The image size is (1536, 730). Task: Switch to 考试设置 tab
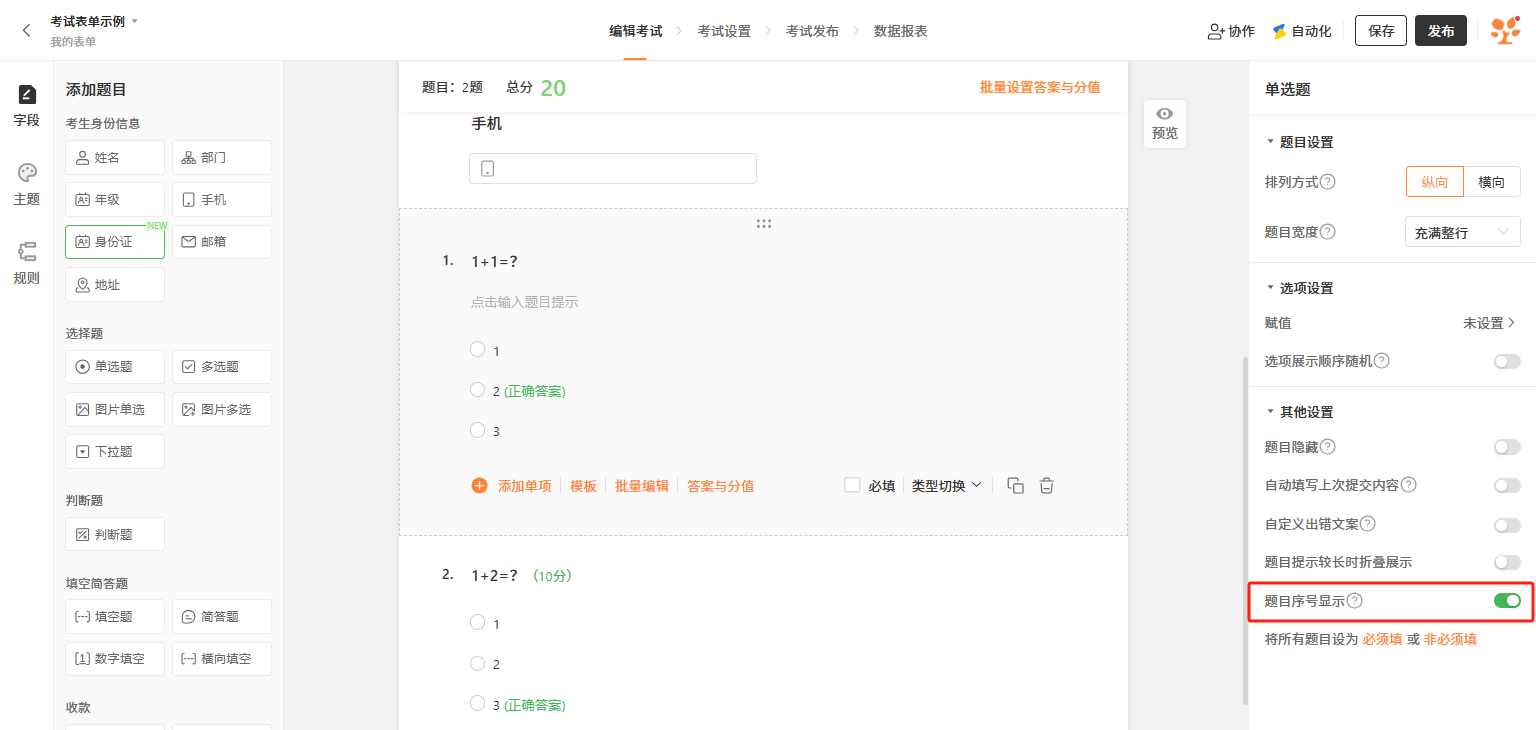(x=724, y=31)
